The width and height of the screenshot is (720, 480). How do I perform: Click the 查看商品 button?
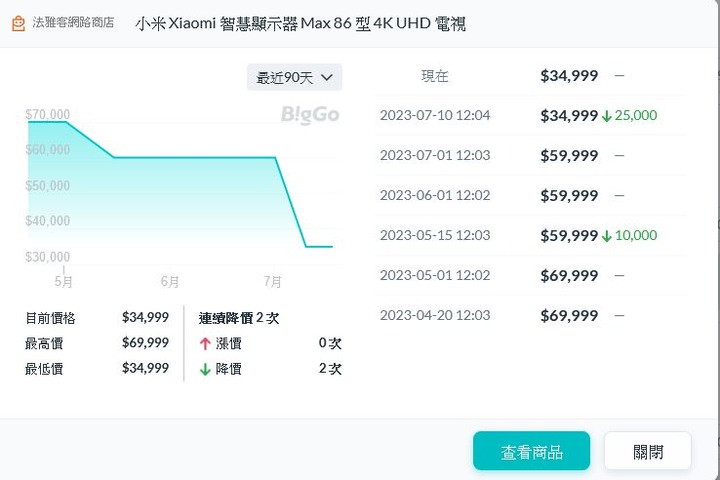(531, 451)
